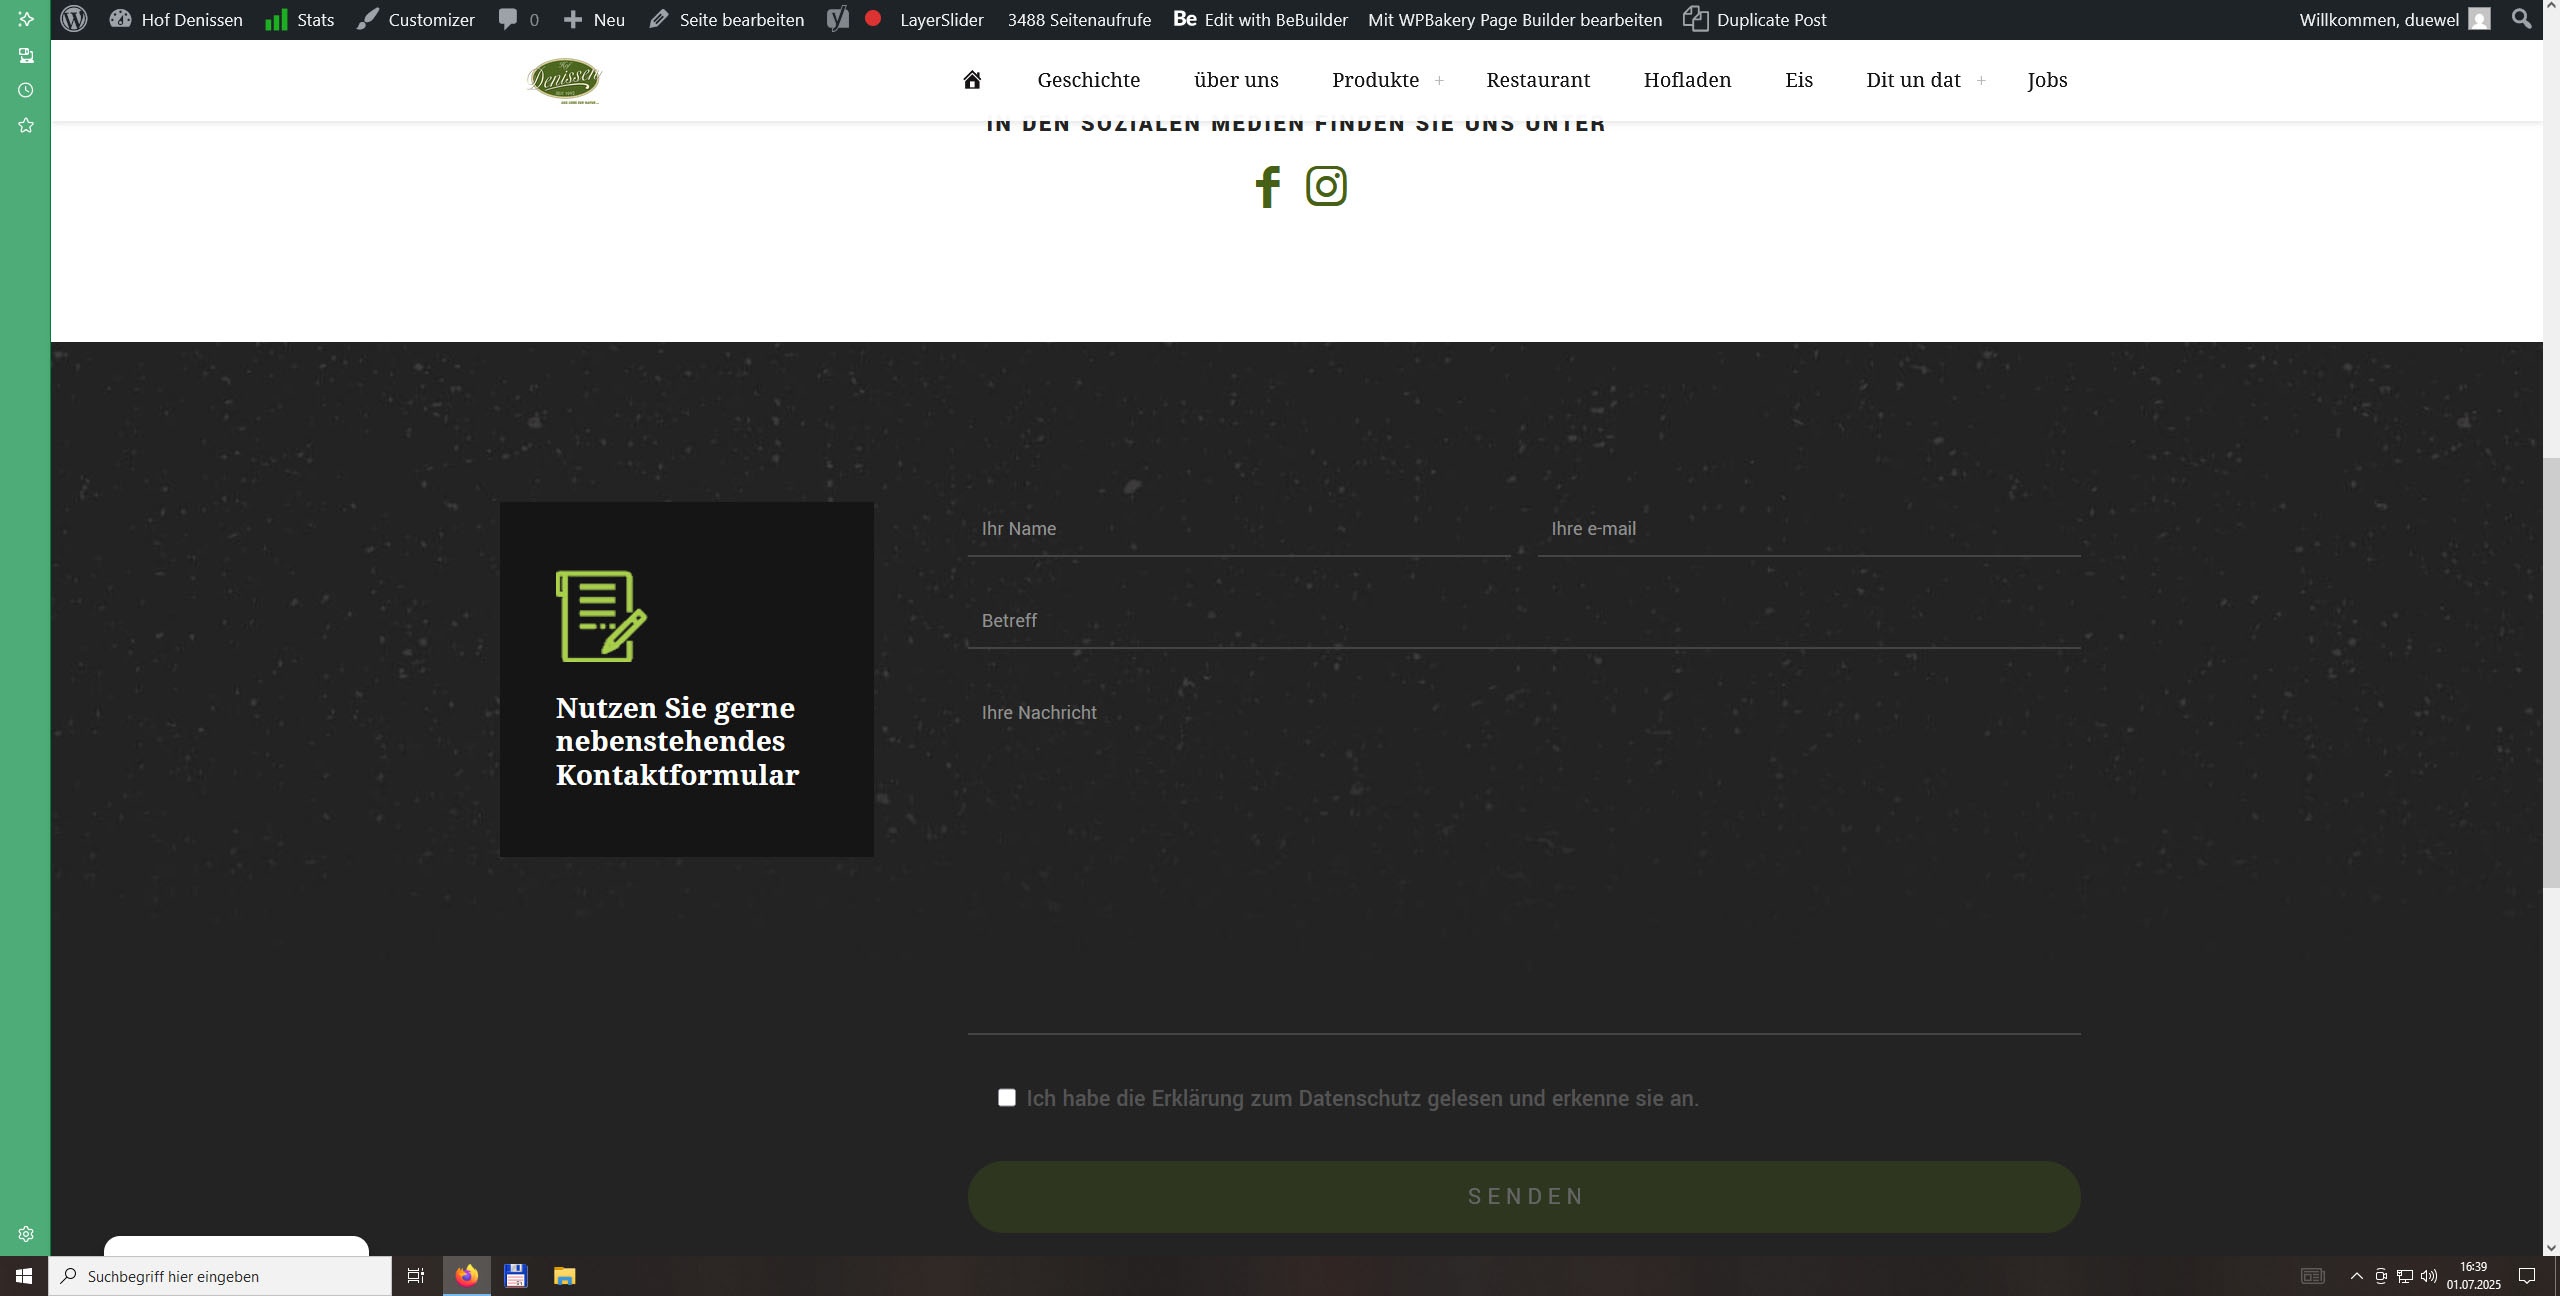Show hidden system tray icons

pos(2356,1276)
